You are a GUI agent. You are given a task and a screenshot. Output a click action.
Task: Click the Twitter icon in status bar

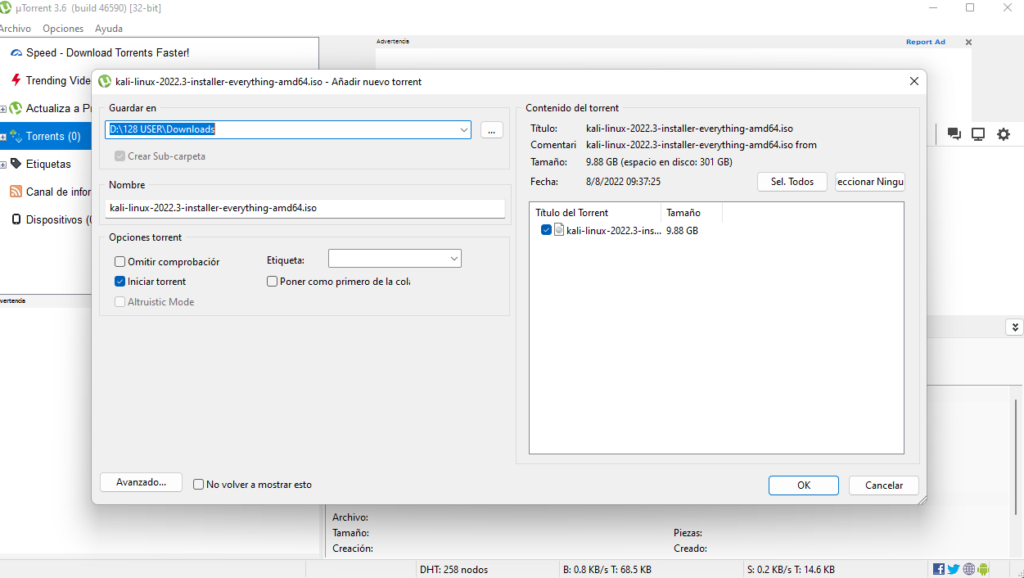[x=953, y=569]
